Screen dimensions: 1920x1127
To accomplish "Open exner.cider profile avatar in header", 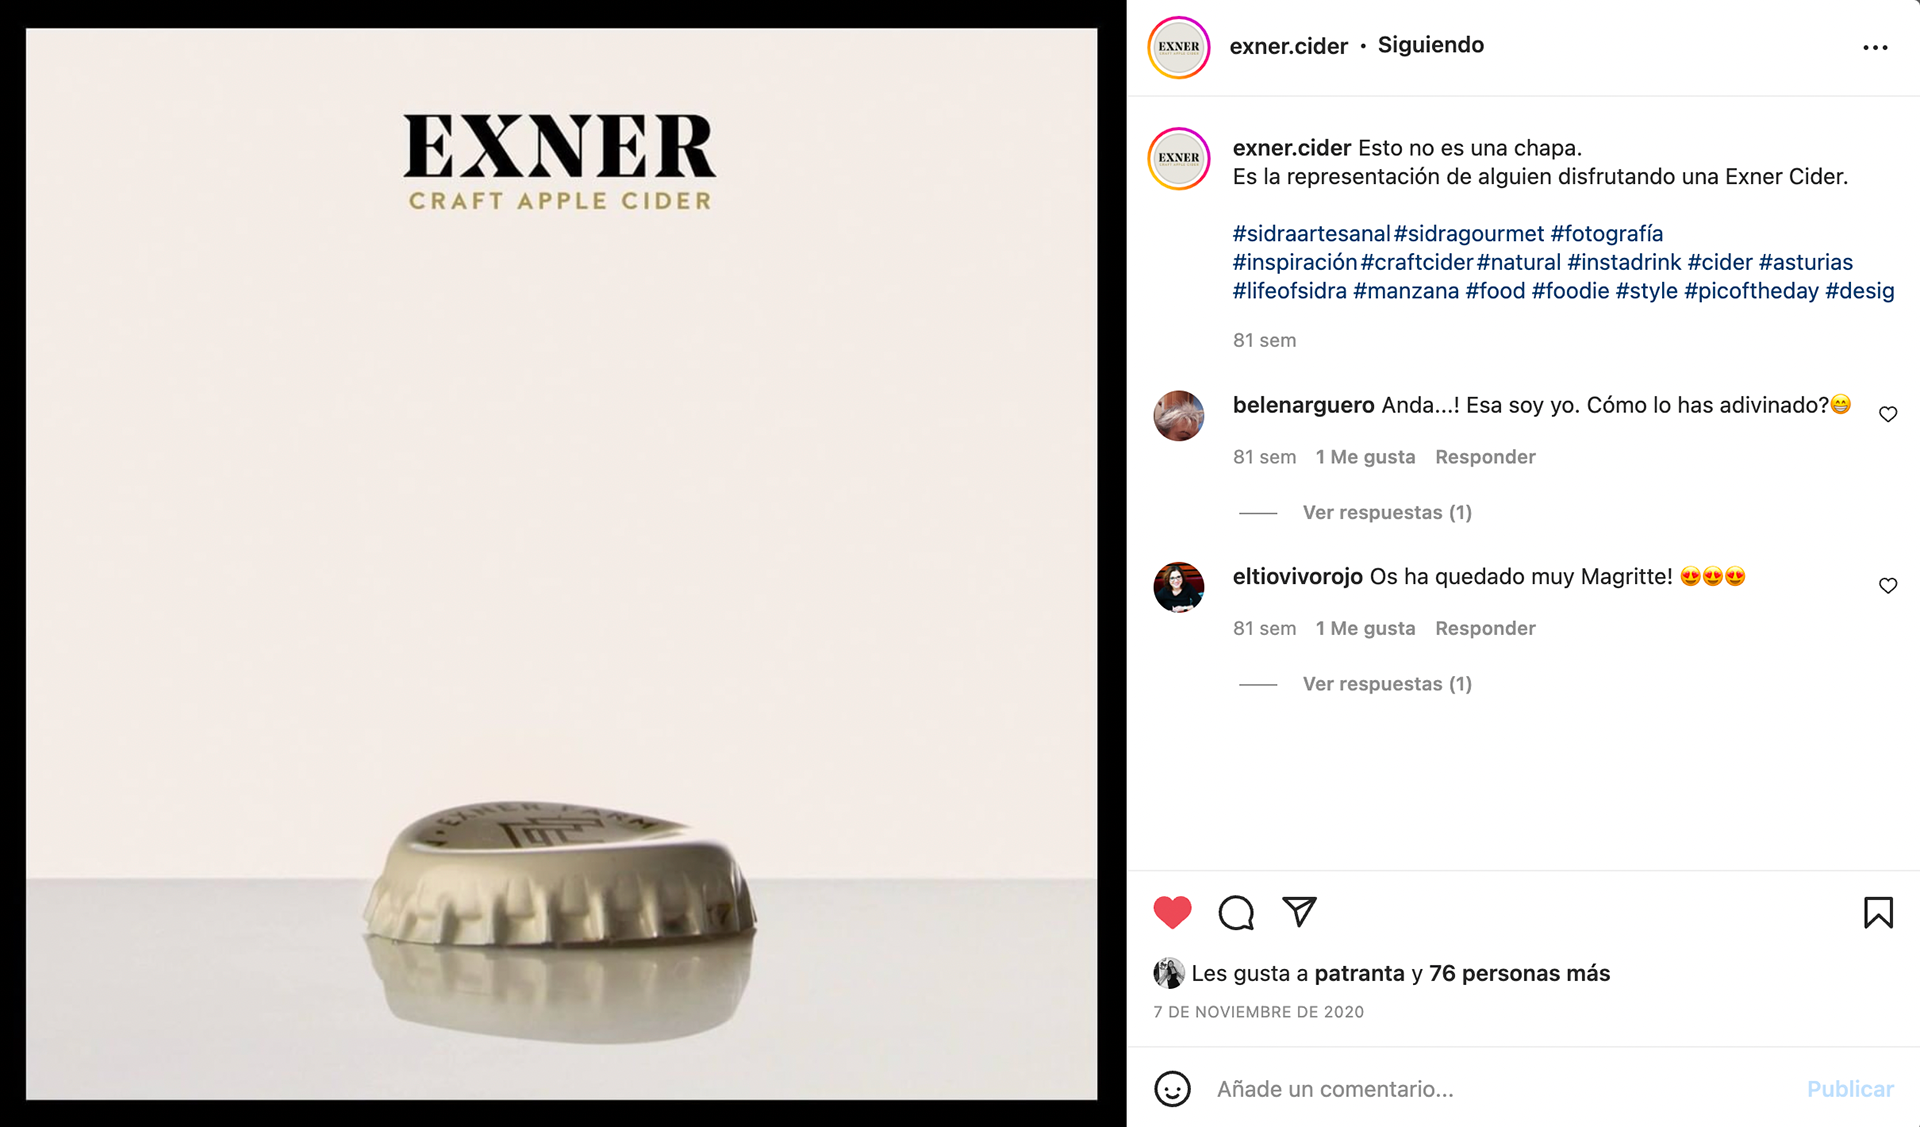I will 1179,47.
